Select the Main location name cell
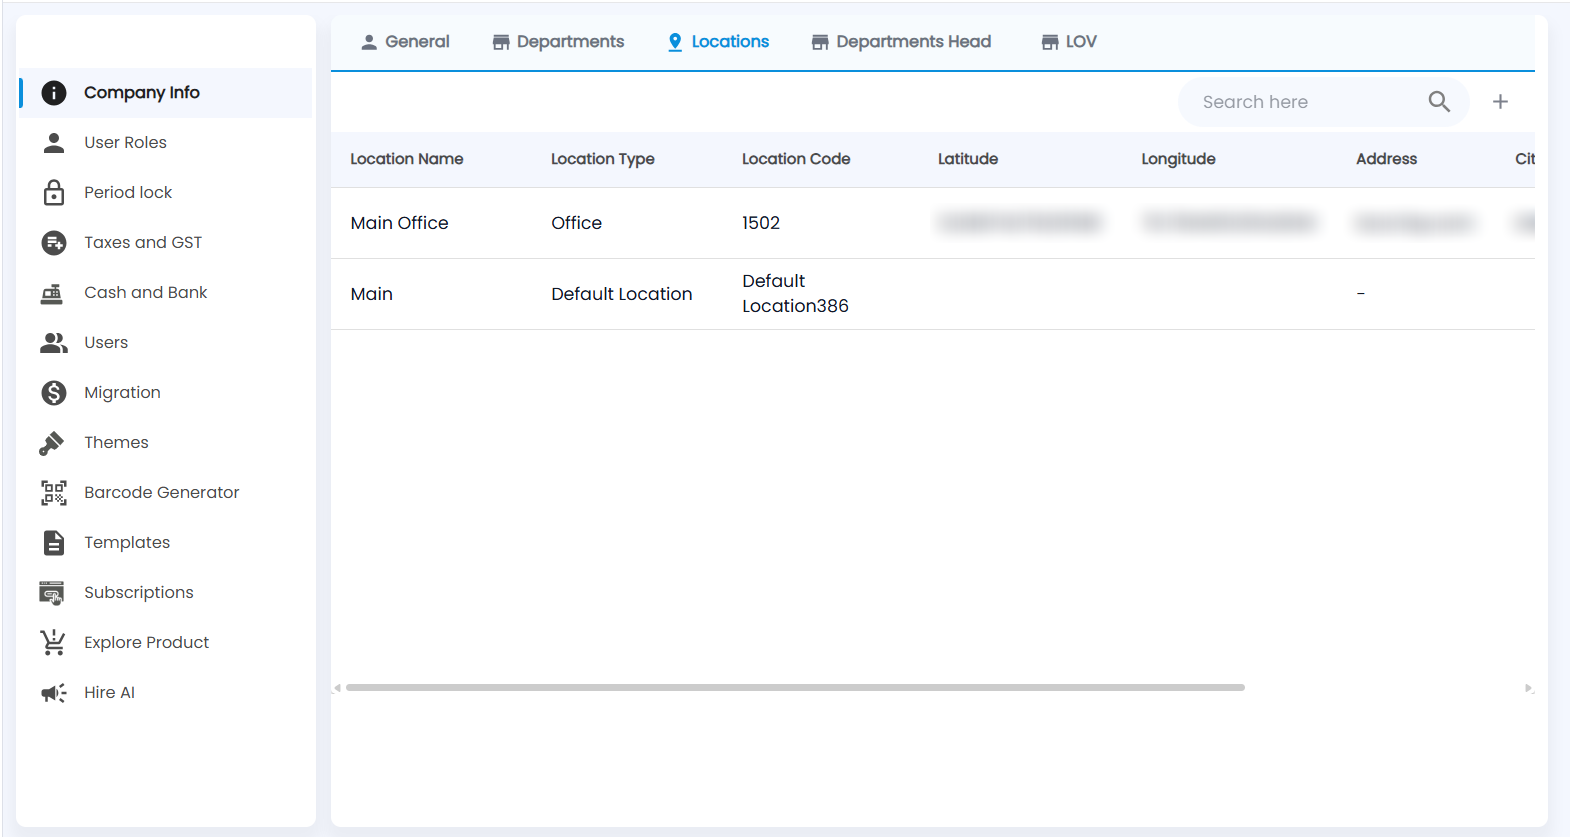The width and height of the screenshot is (1570, 837). click(x=372, y=294)
